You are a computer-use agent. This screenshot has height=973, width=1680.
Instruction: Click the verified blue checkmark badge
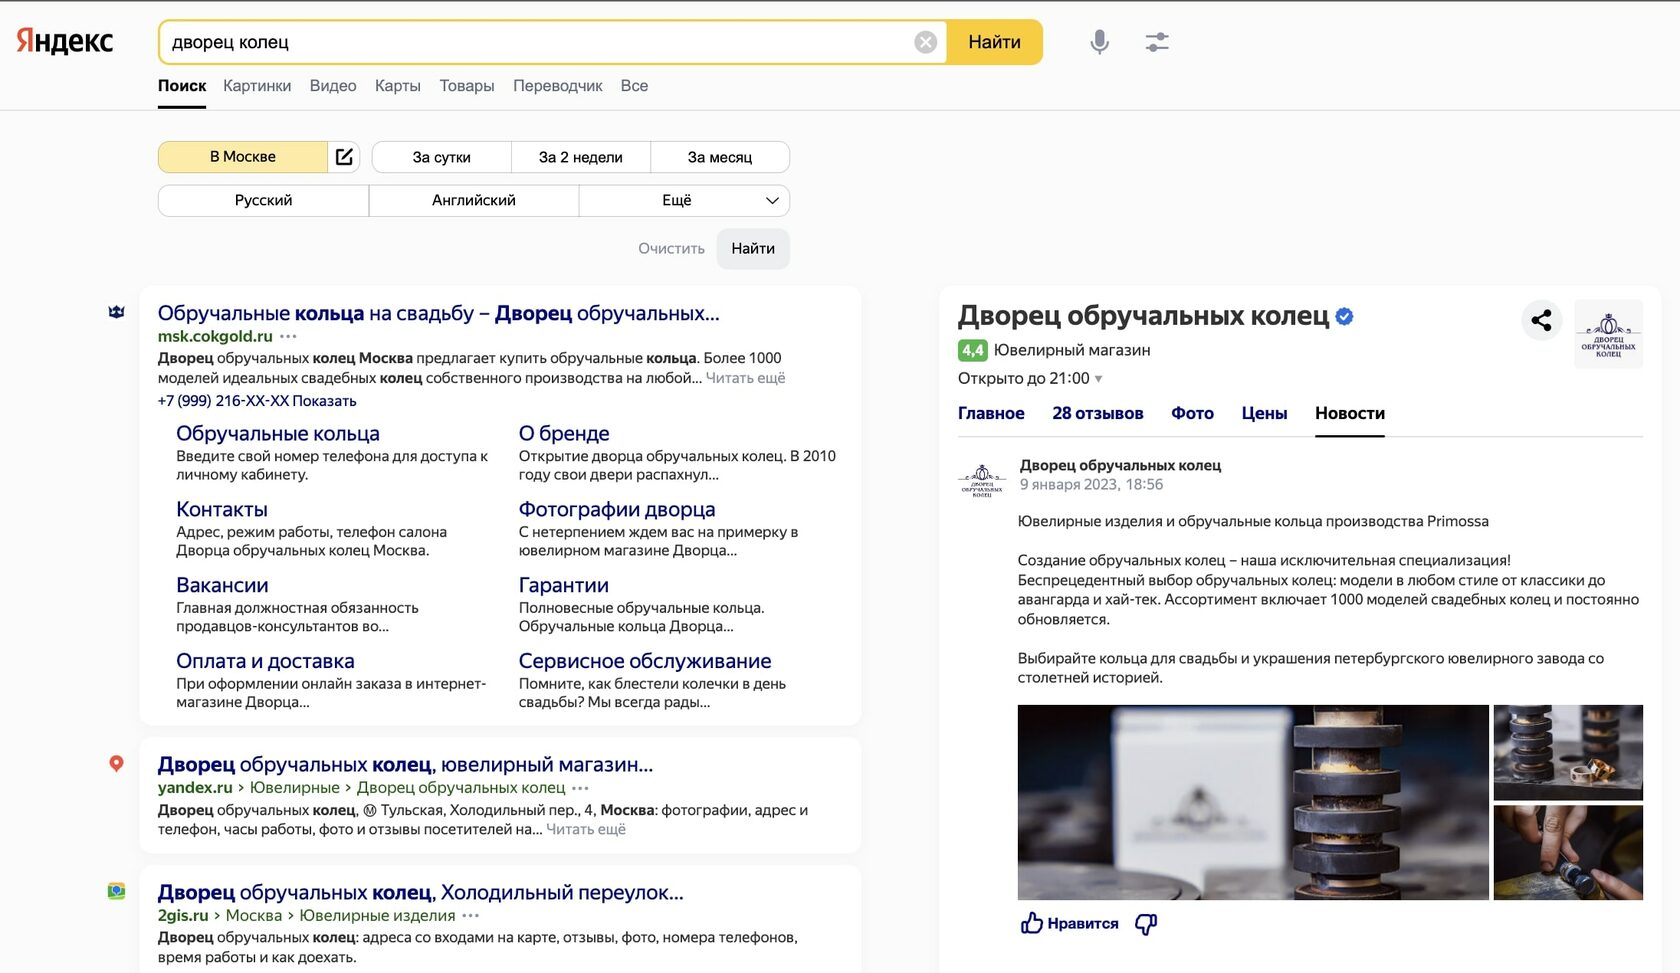point(1345,317)
